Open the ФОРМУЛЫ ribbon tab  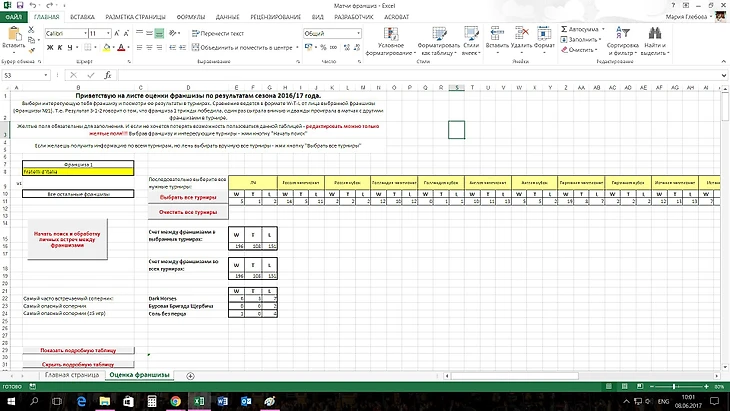192,17
